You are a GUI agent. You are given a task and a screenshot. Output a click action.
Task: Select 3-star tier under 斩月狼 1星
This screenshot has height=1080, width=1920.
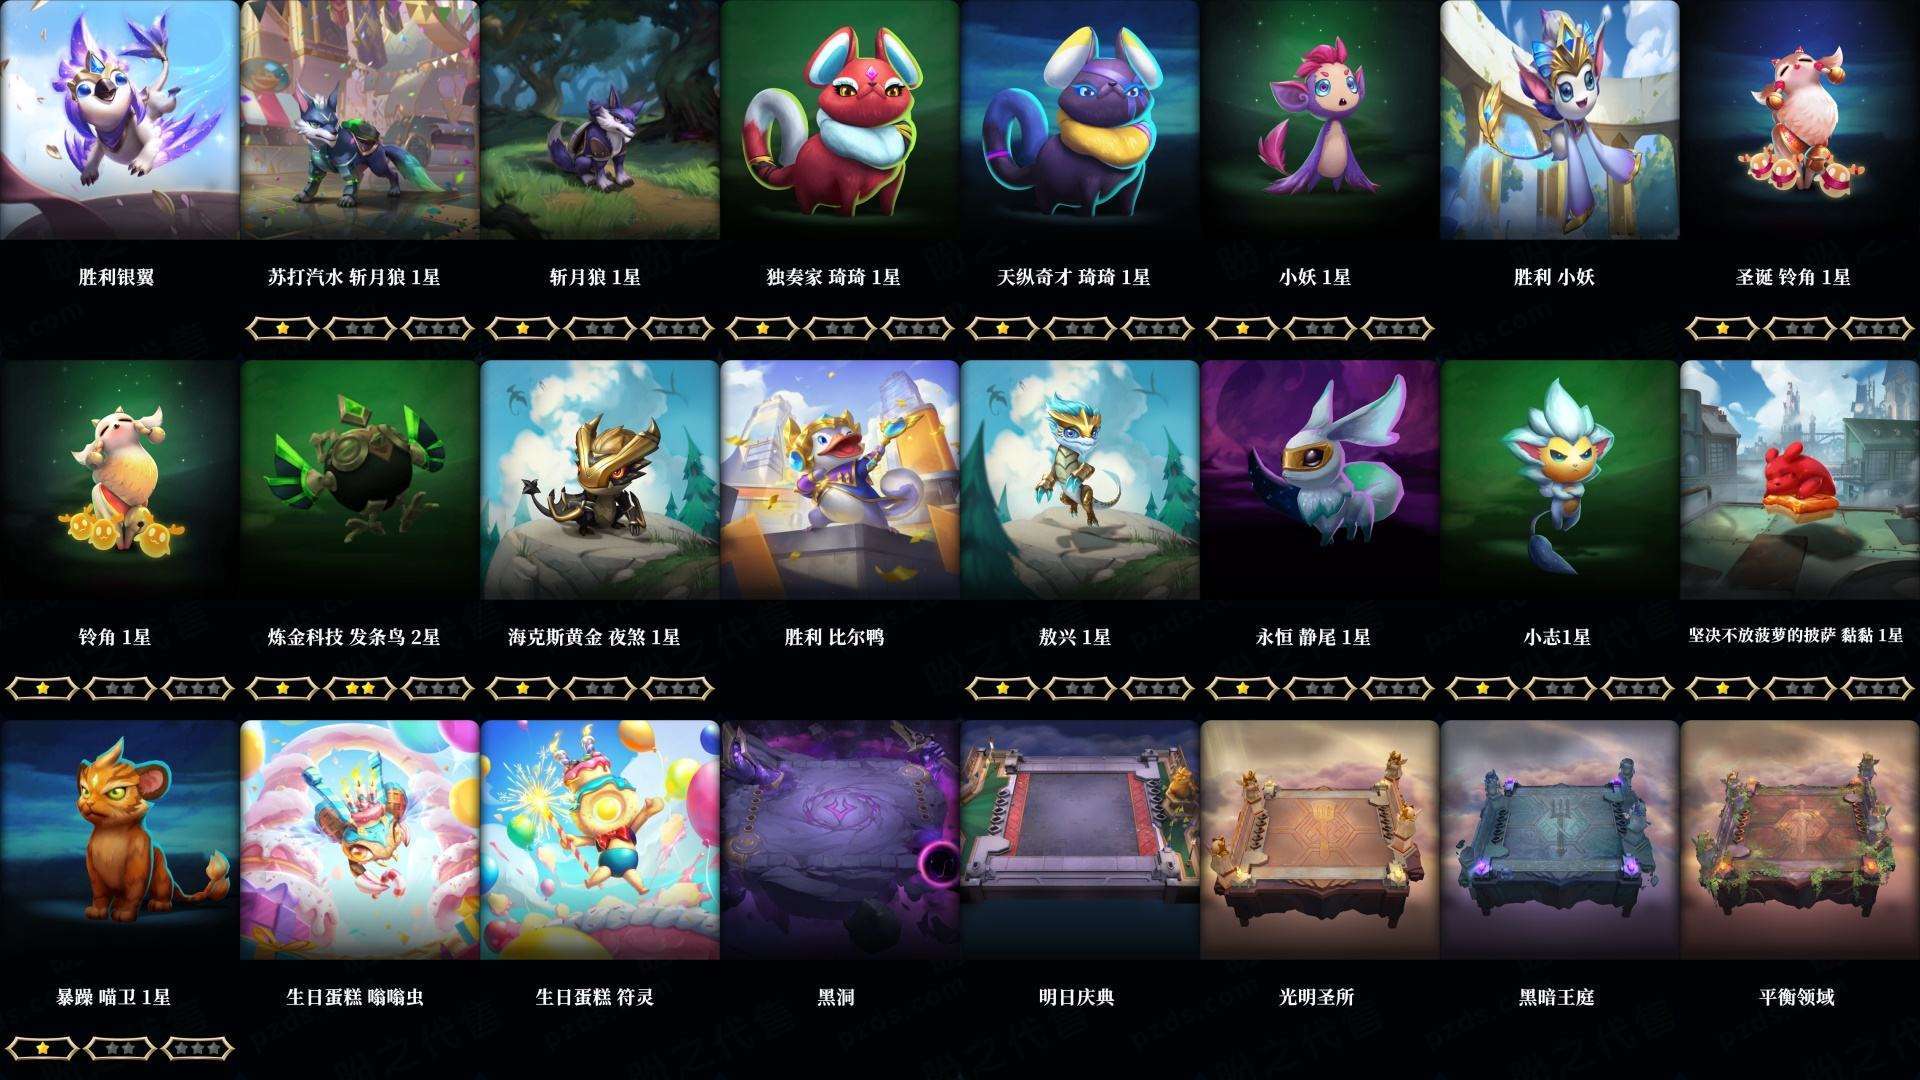(x=678, y=328)
